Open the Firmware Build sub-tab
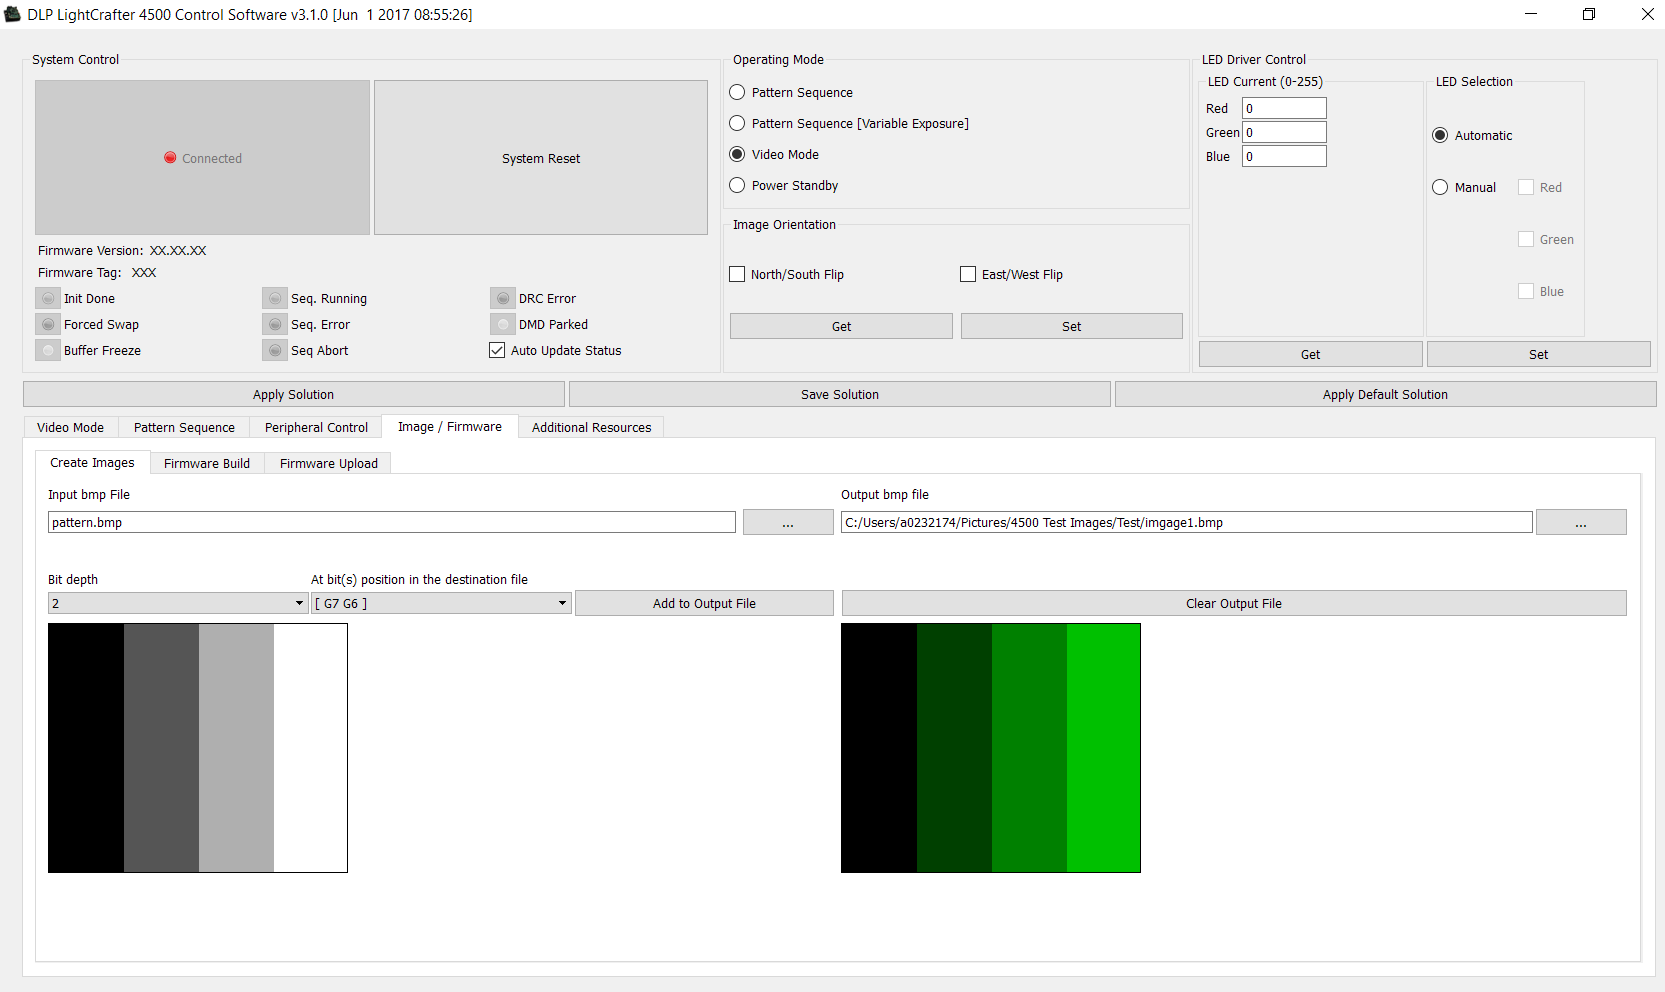1665x992 pixels. [207, 463]
